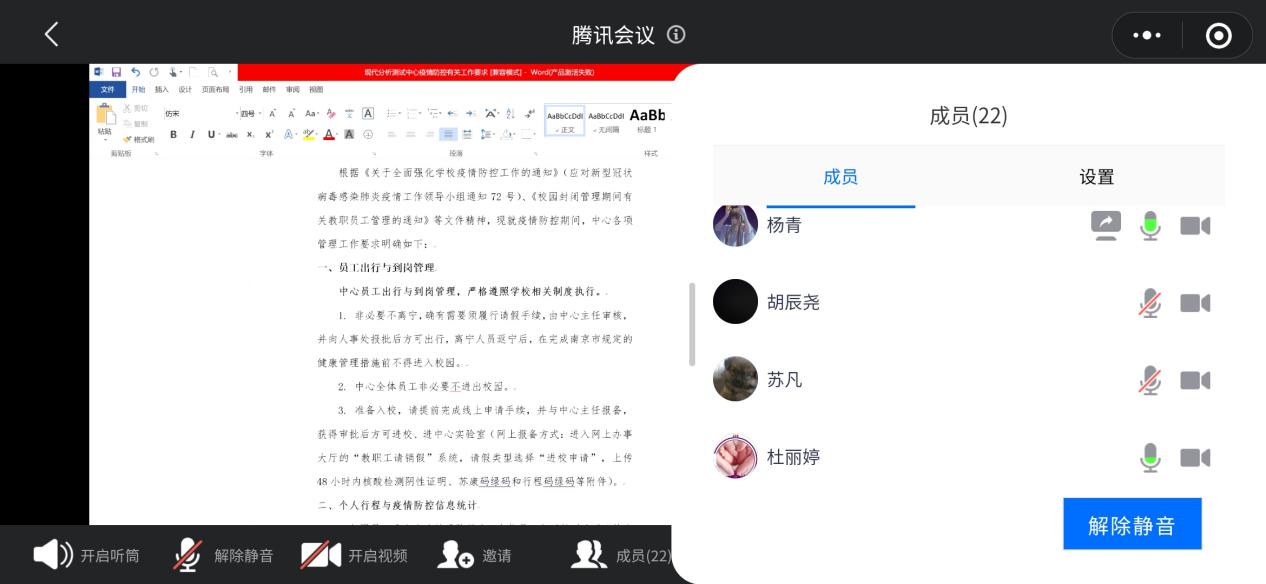Toggle Italic in Word ribbon
The width and height of the screenshot is (1266, 584).
pos(192,134)
